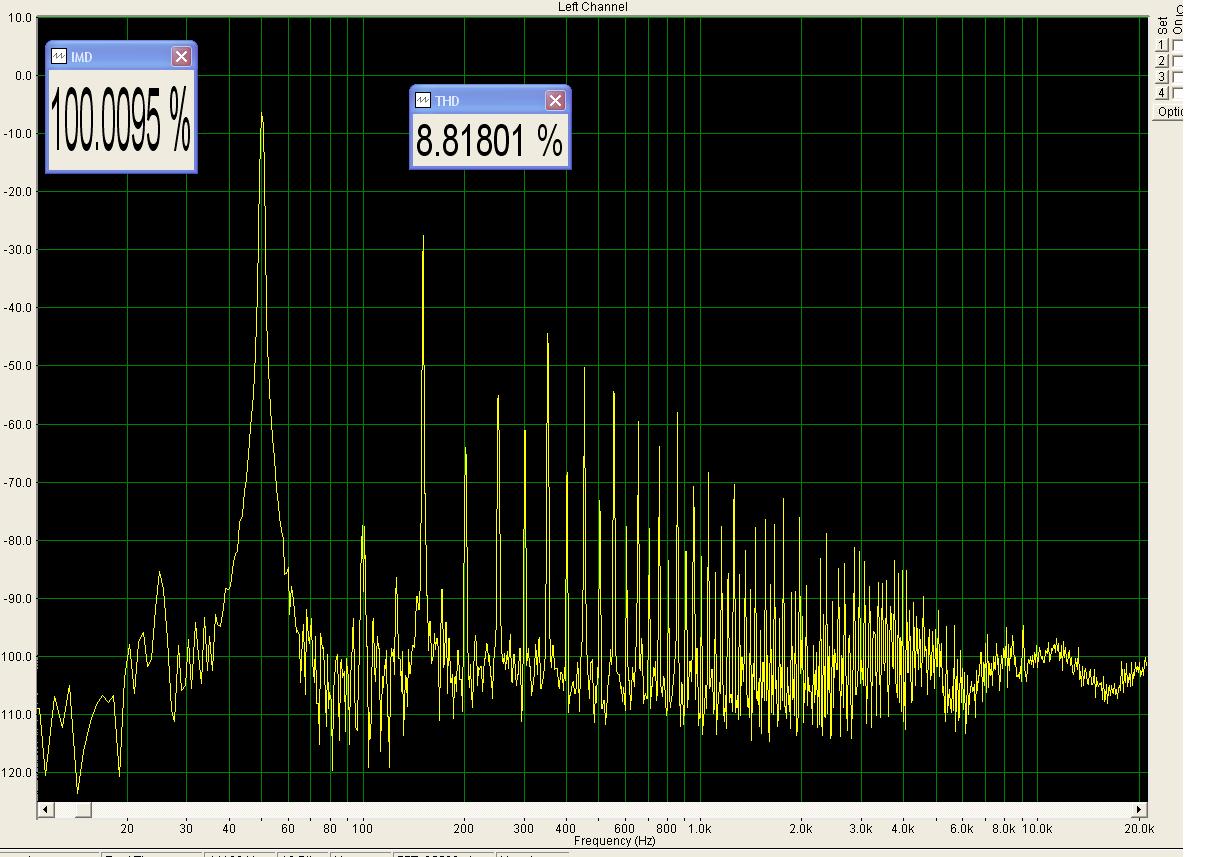1218x857 pixels.
Task: Click the Set 2 button
Action: 1162,61
